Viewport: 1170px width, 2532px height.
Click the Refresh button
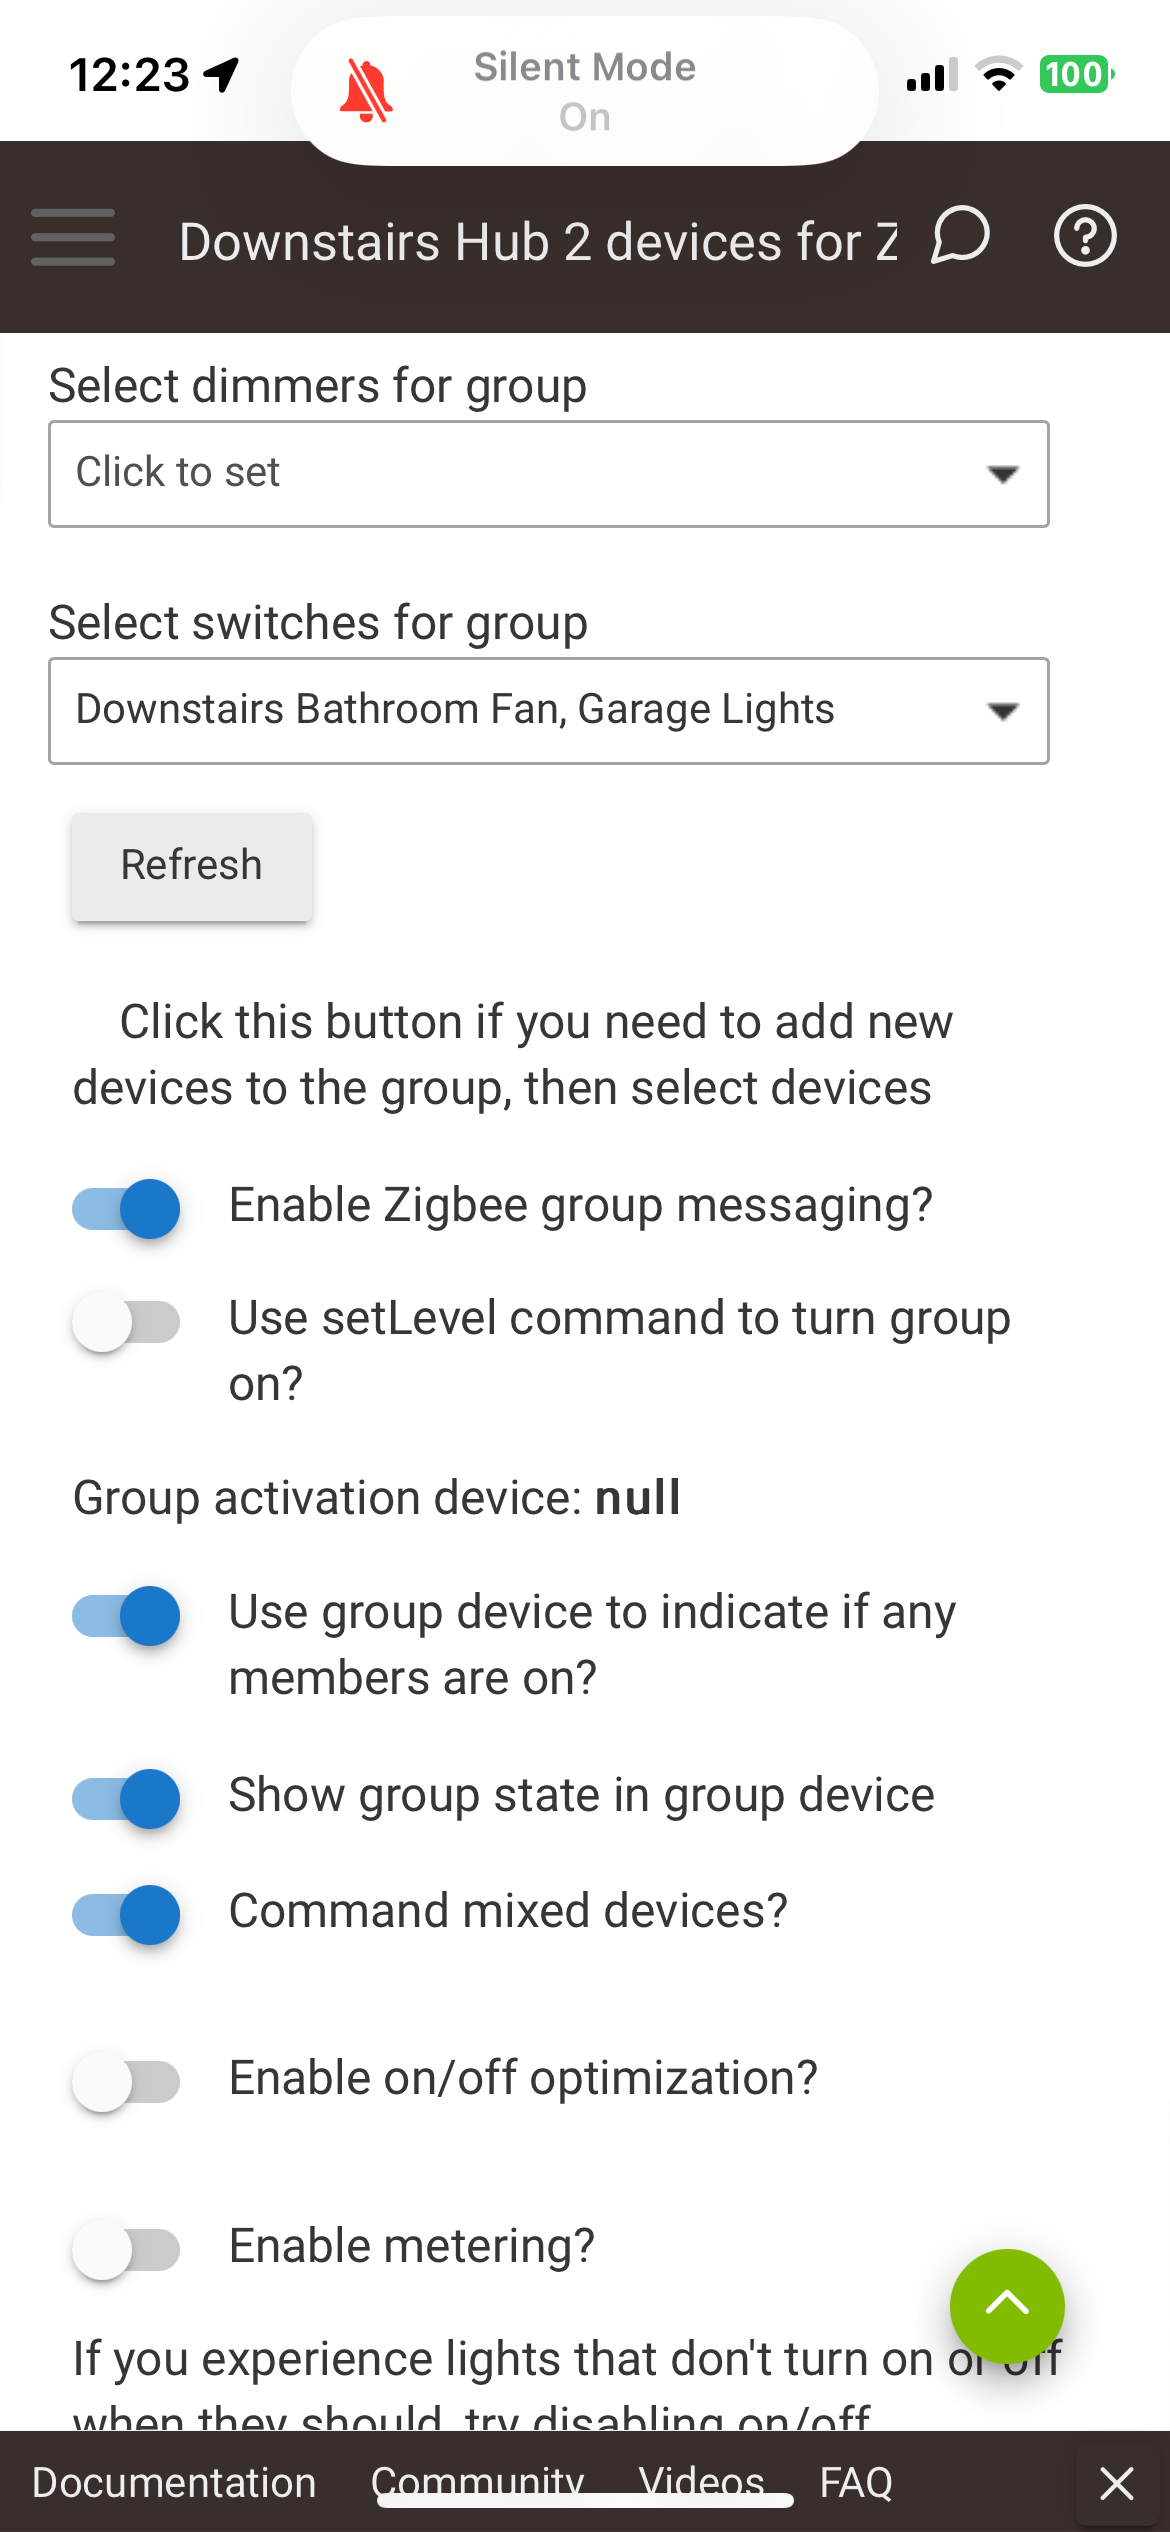[192, 866]
